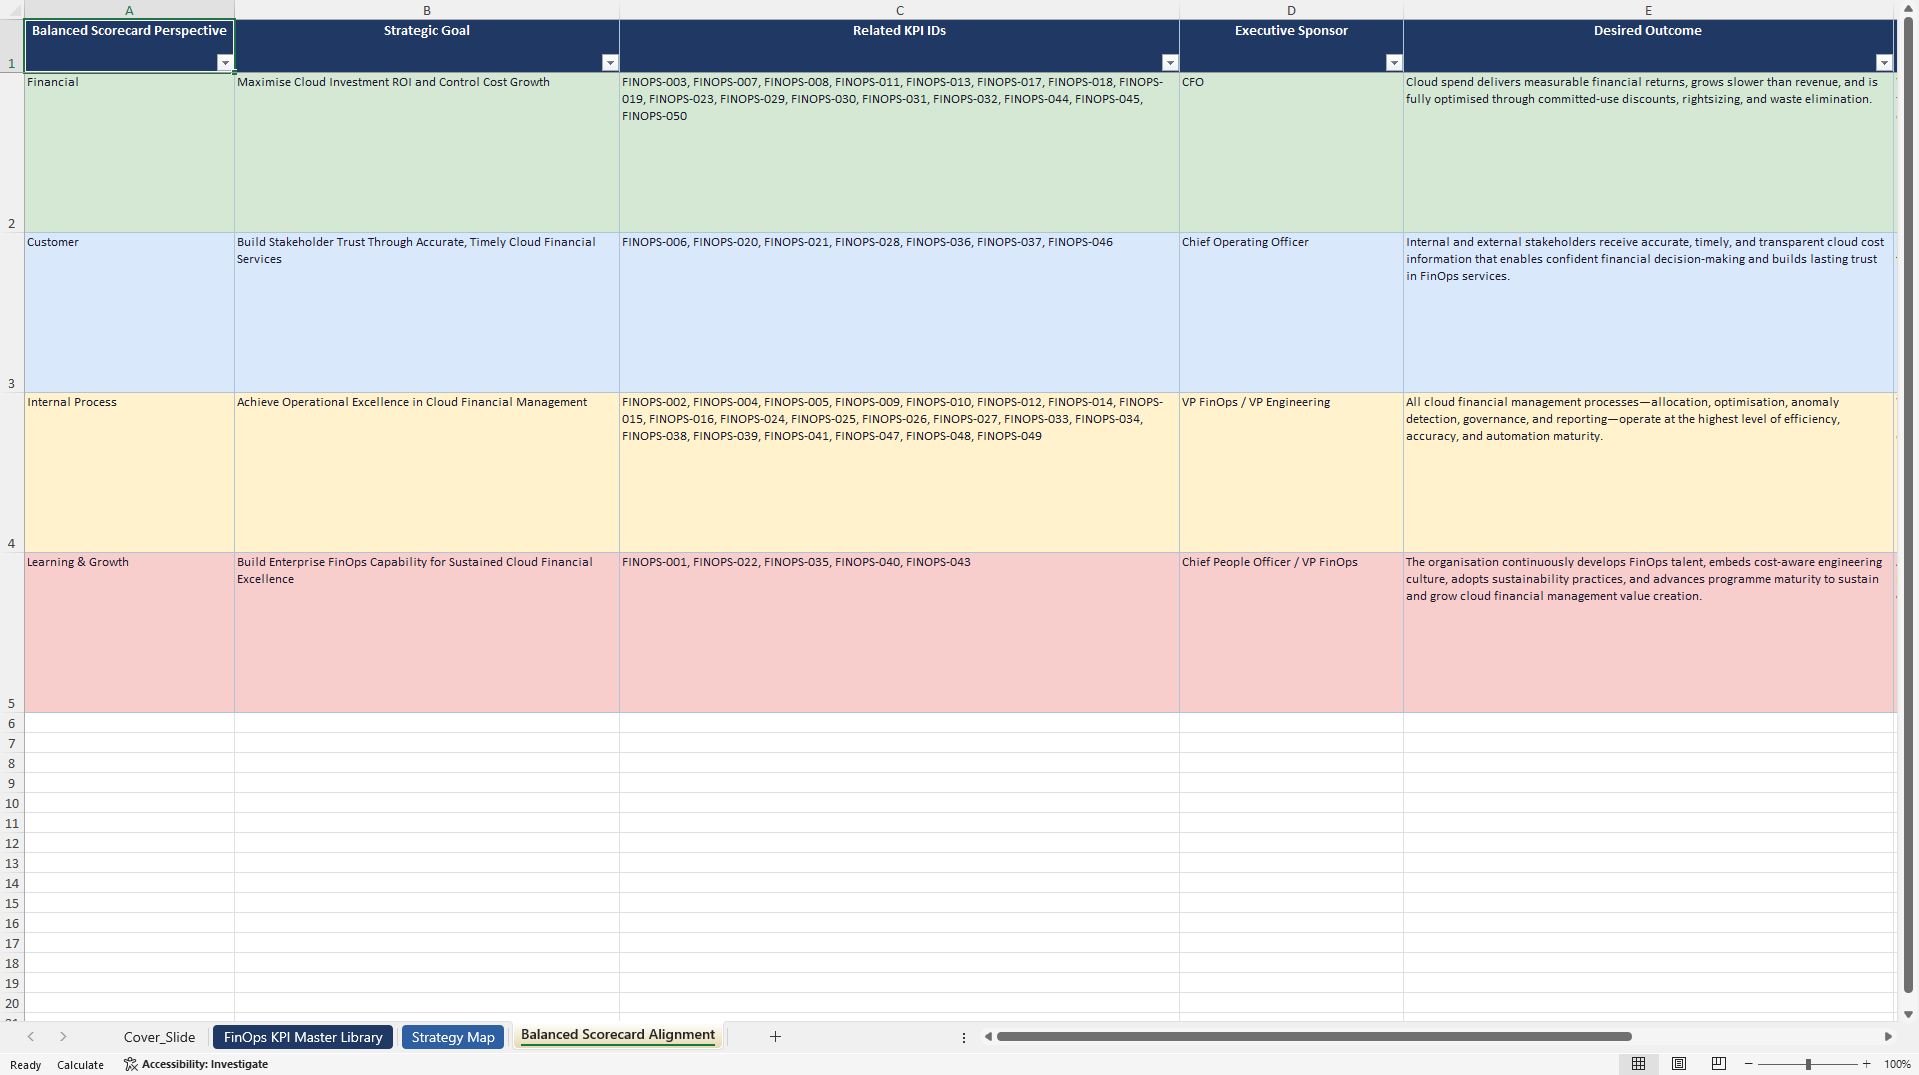The width and height of the screenshot is (1919, 1075).
Task: Select the CFO sponsor cell
Action: click(x=1291, y=153)
